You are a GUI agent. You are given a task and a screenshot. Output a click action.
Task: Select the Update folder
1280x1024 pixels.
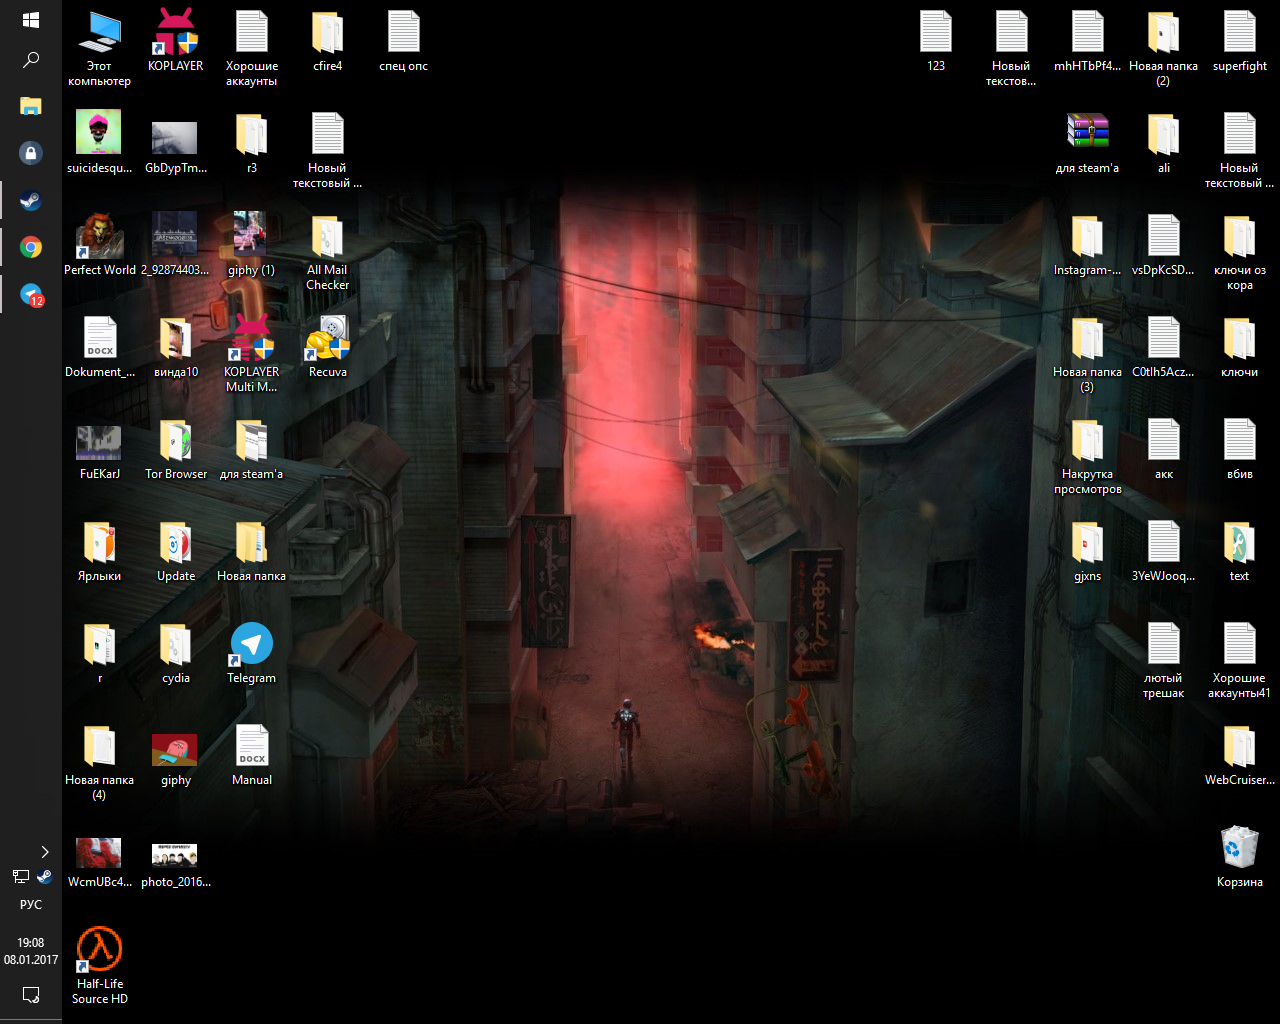tap(175, 551)
